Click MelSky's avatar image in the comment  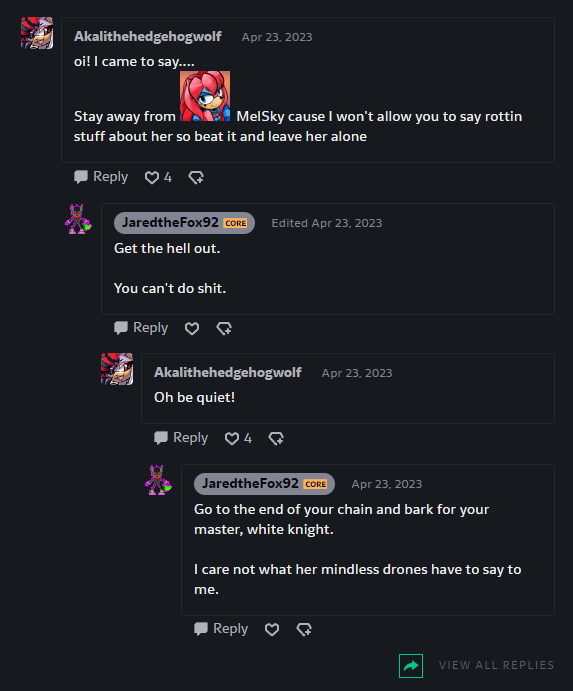[205, 96]
